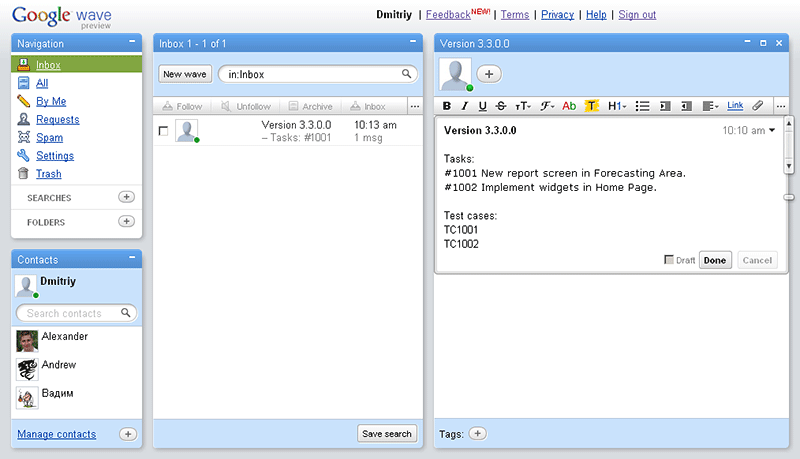Screen dimensions: 800x459
Task: Run search with magnifier icon in inbox
Action: tap(407, 74)
